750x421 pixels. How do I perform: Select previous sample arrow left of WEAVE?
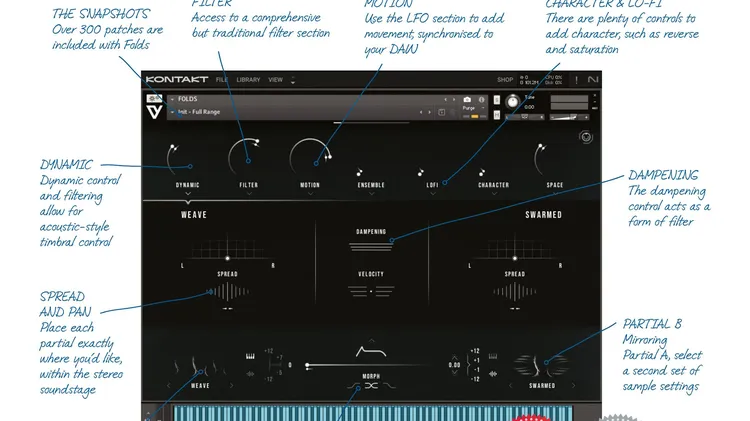coord(168,386)
